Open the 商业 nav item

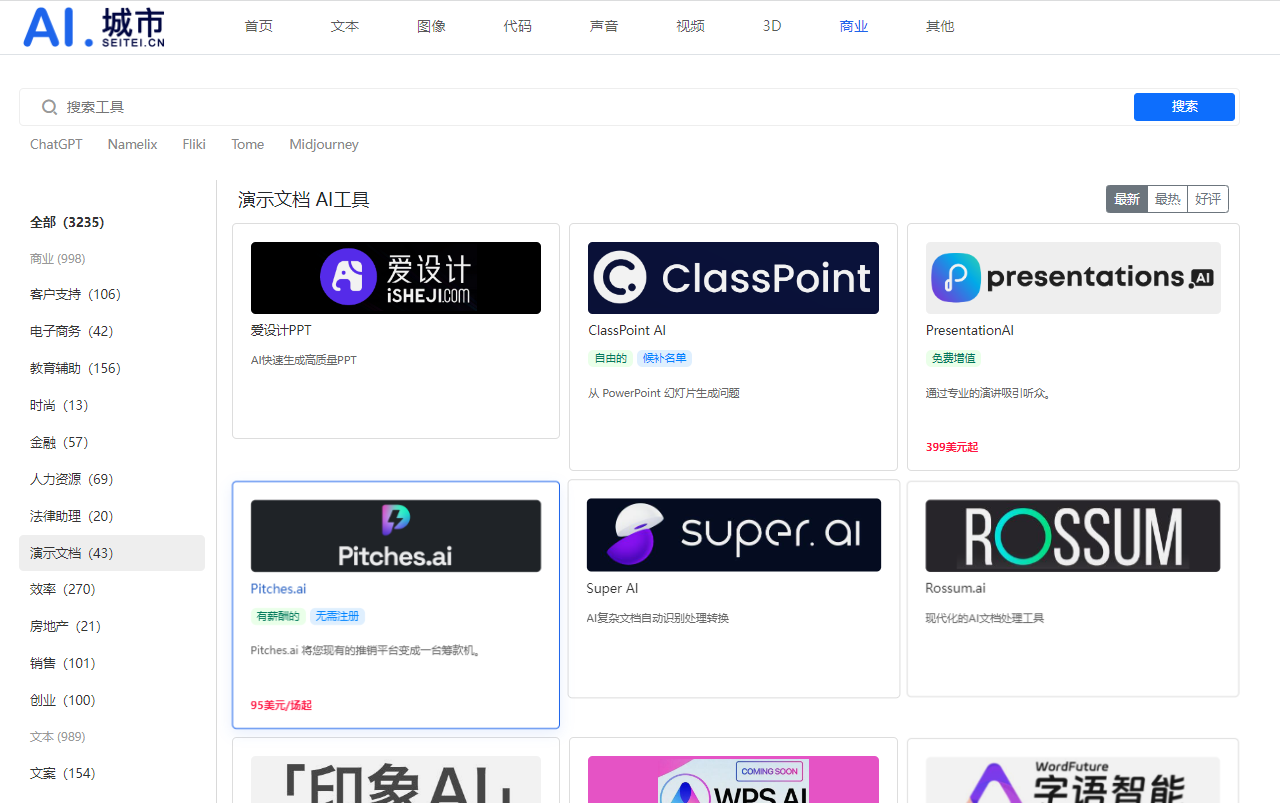(854, 26)
